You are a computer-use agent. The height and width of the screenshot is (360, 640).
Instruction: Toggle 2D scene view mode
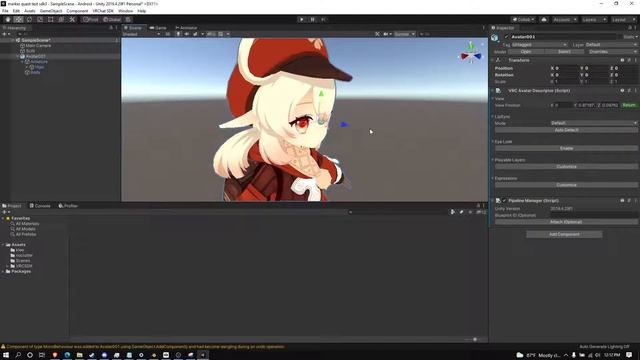click(x=167, y=34)
